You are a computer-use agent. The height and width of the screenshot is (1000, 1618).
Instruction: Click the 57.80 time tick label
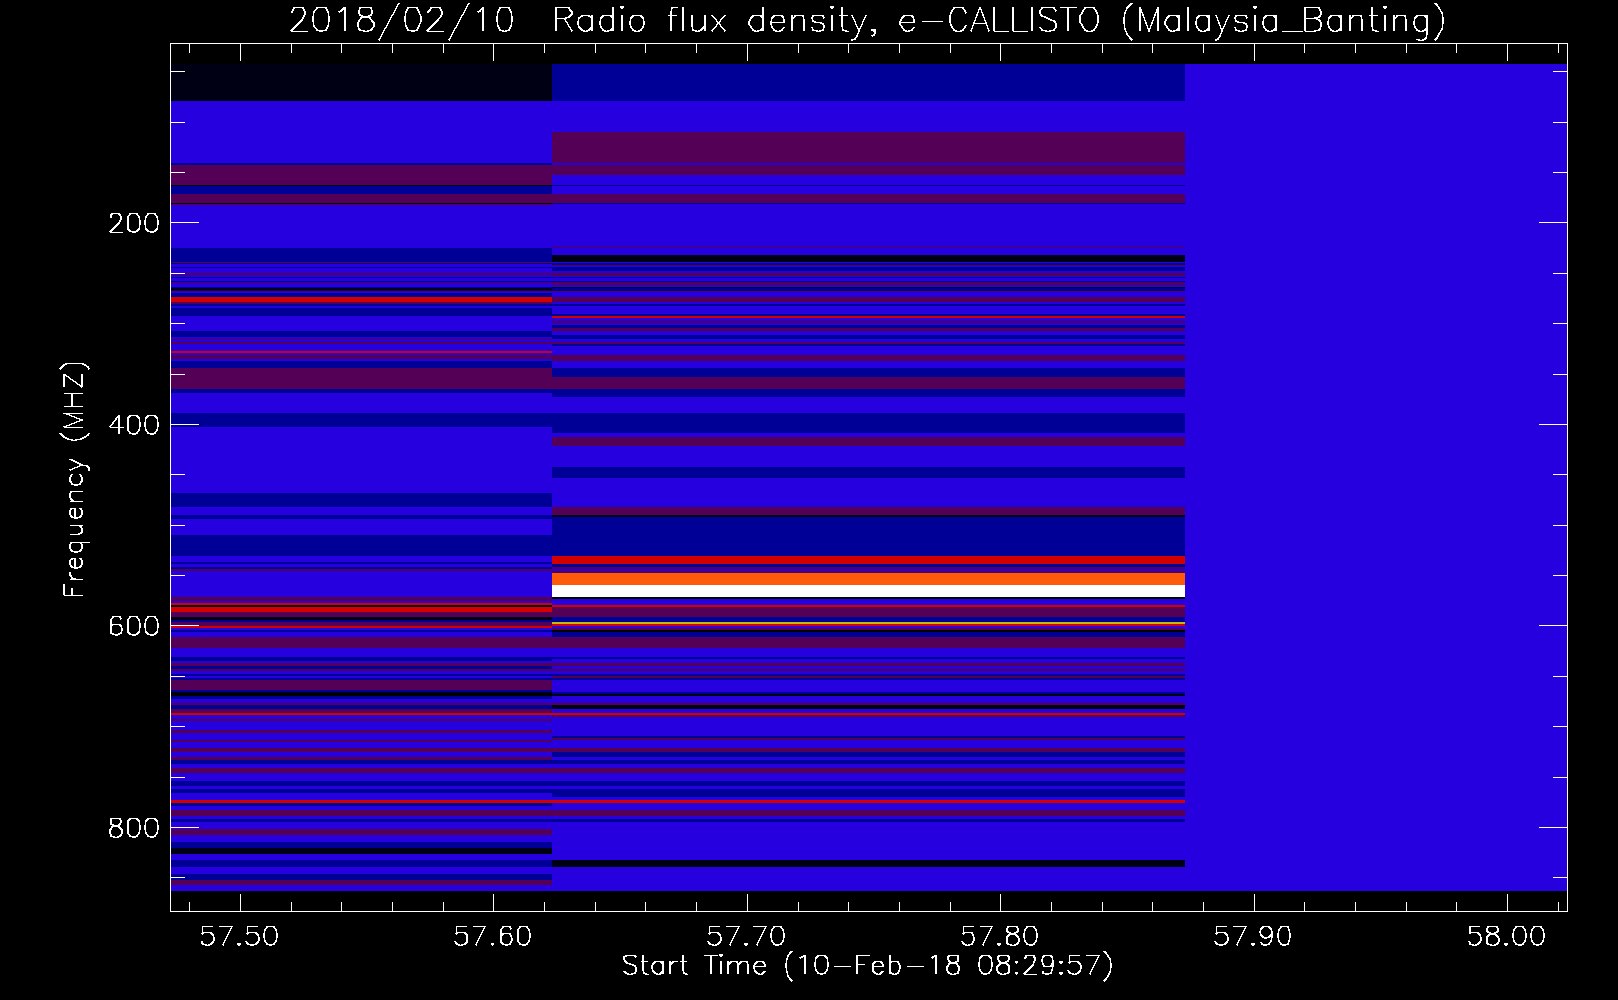tap(1000, 937)
